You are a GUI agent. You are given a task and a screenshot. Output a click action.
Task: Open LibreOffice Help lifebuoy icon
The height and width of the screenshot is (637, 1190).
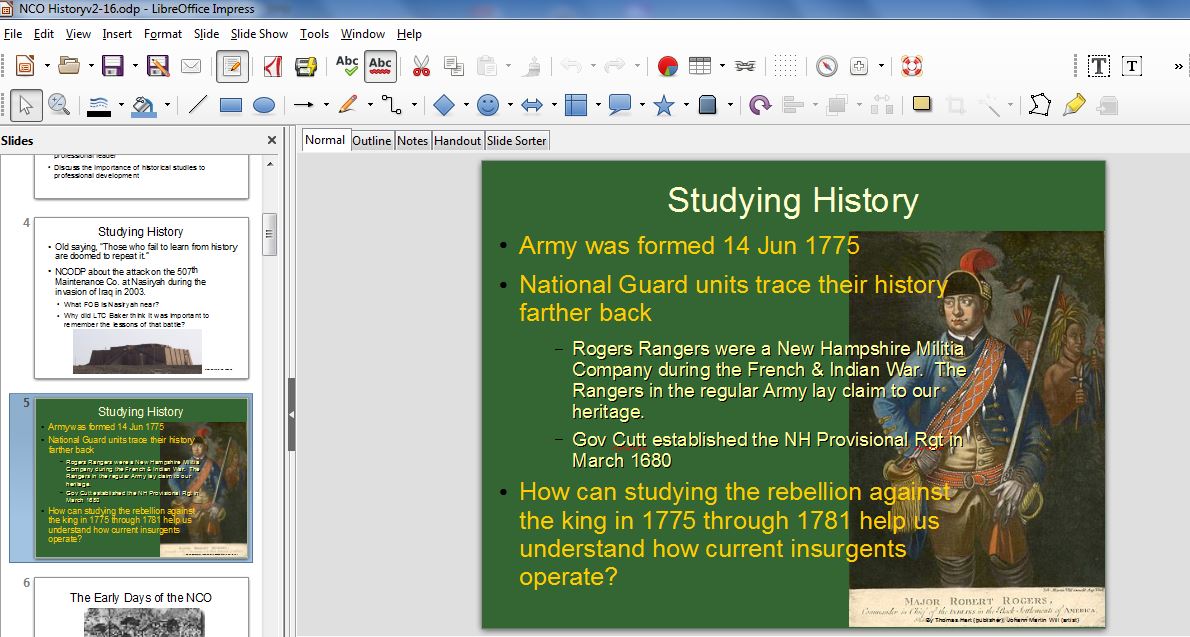point(911,67)
